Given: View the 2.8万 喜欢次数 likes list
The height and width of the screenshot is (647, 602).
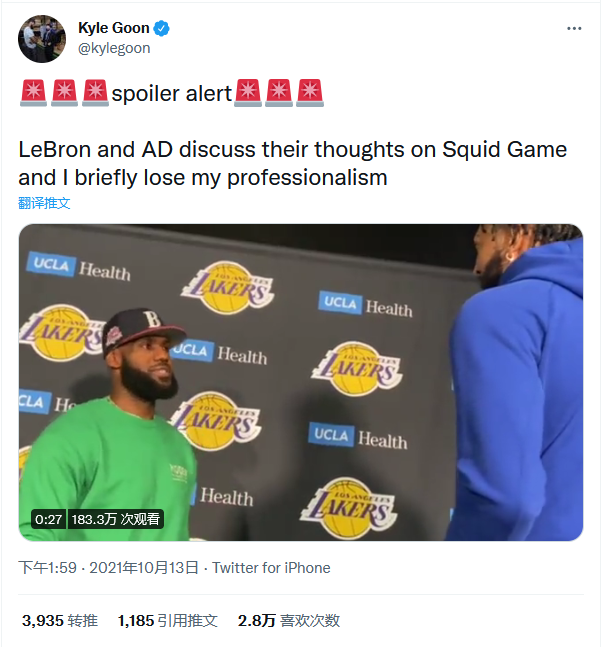Looking at the screenshot, I should point(288,621).
